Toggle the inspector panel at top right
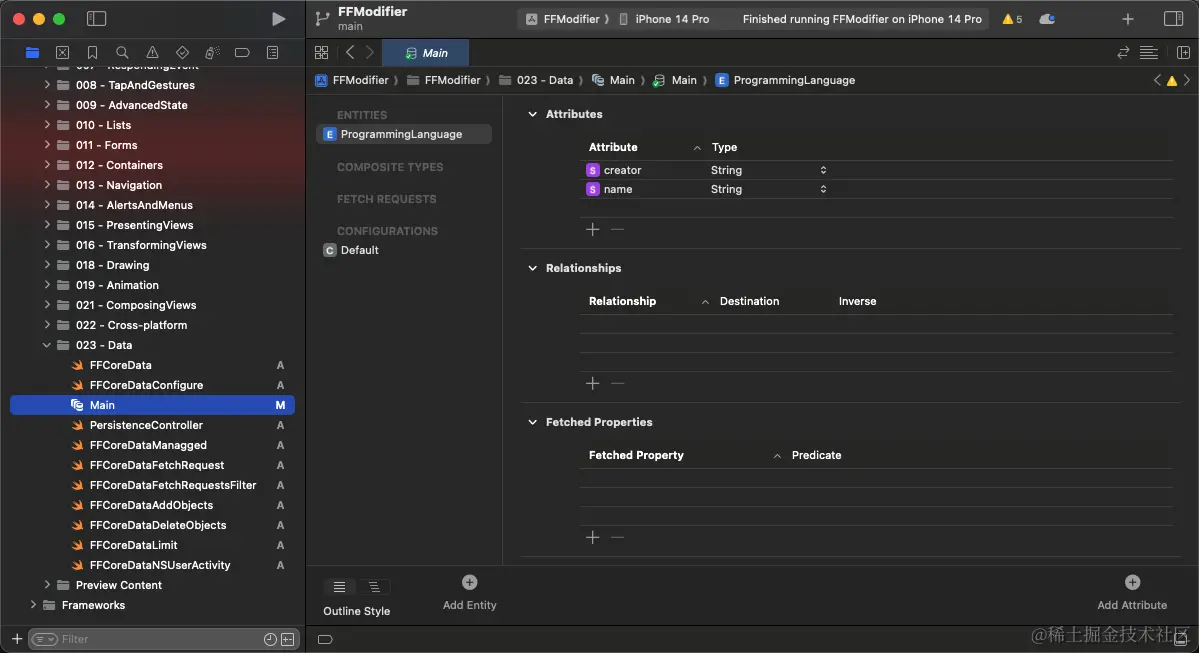1199x653 pixels. 1173,19
